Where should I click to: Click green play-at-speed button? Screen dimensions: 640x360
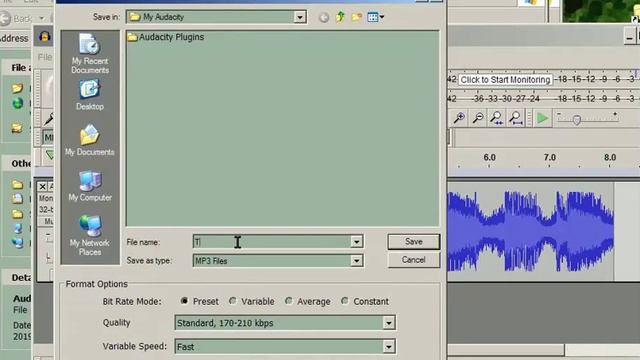click(x=542, y=118)
